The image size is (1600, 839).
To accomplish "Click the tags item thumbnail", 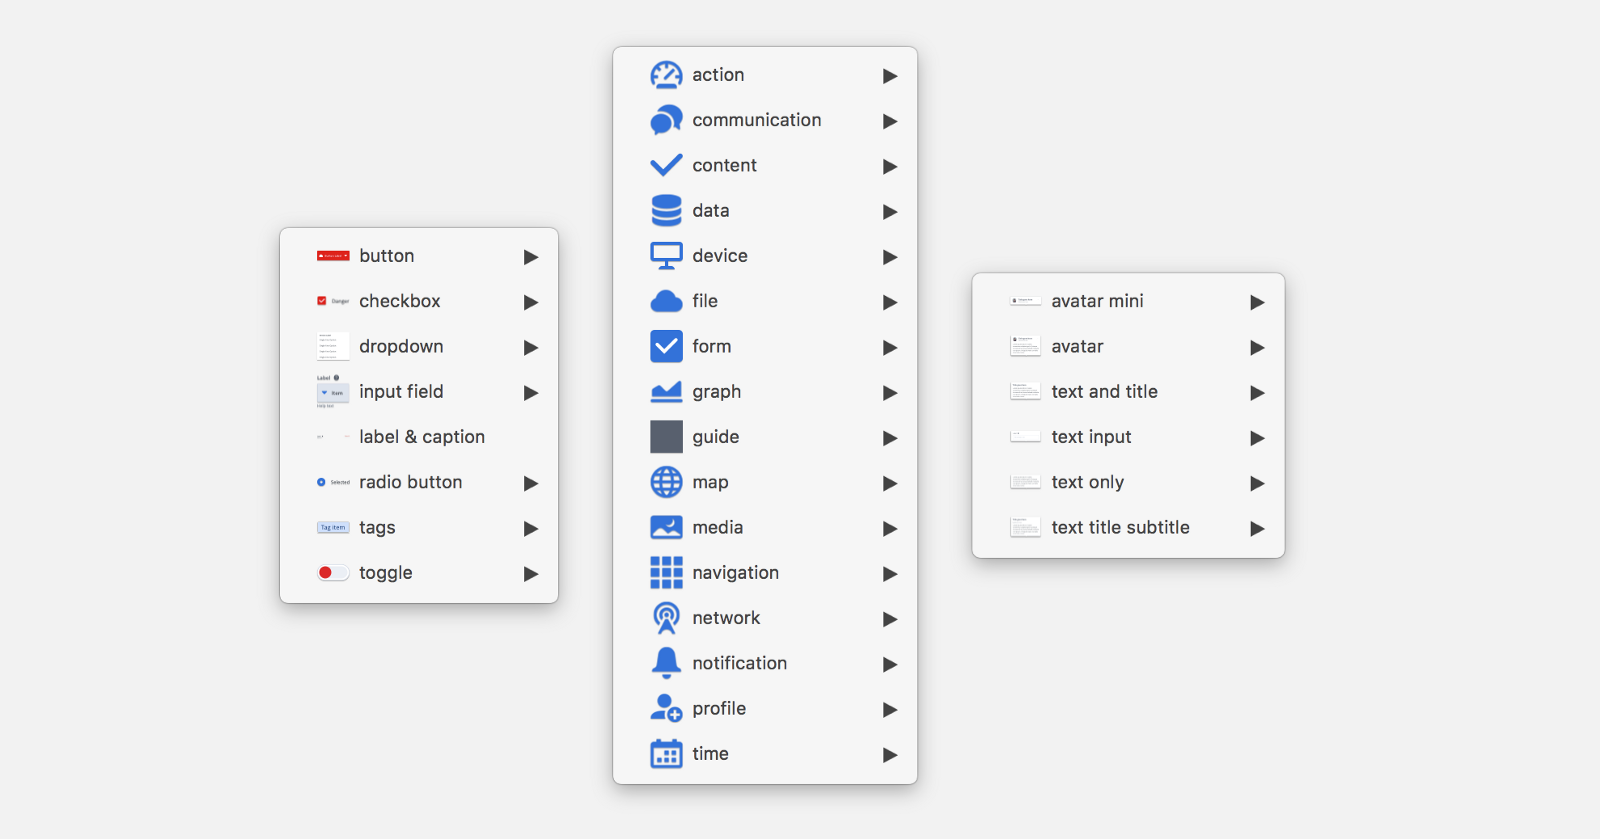I will [x=333, y=528].
